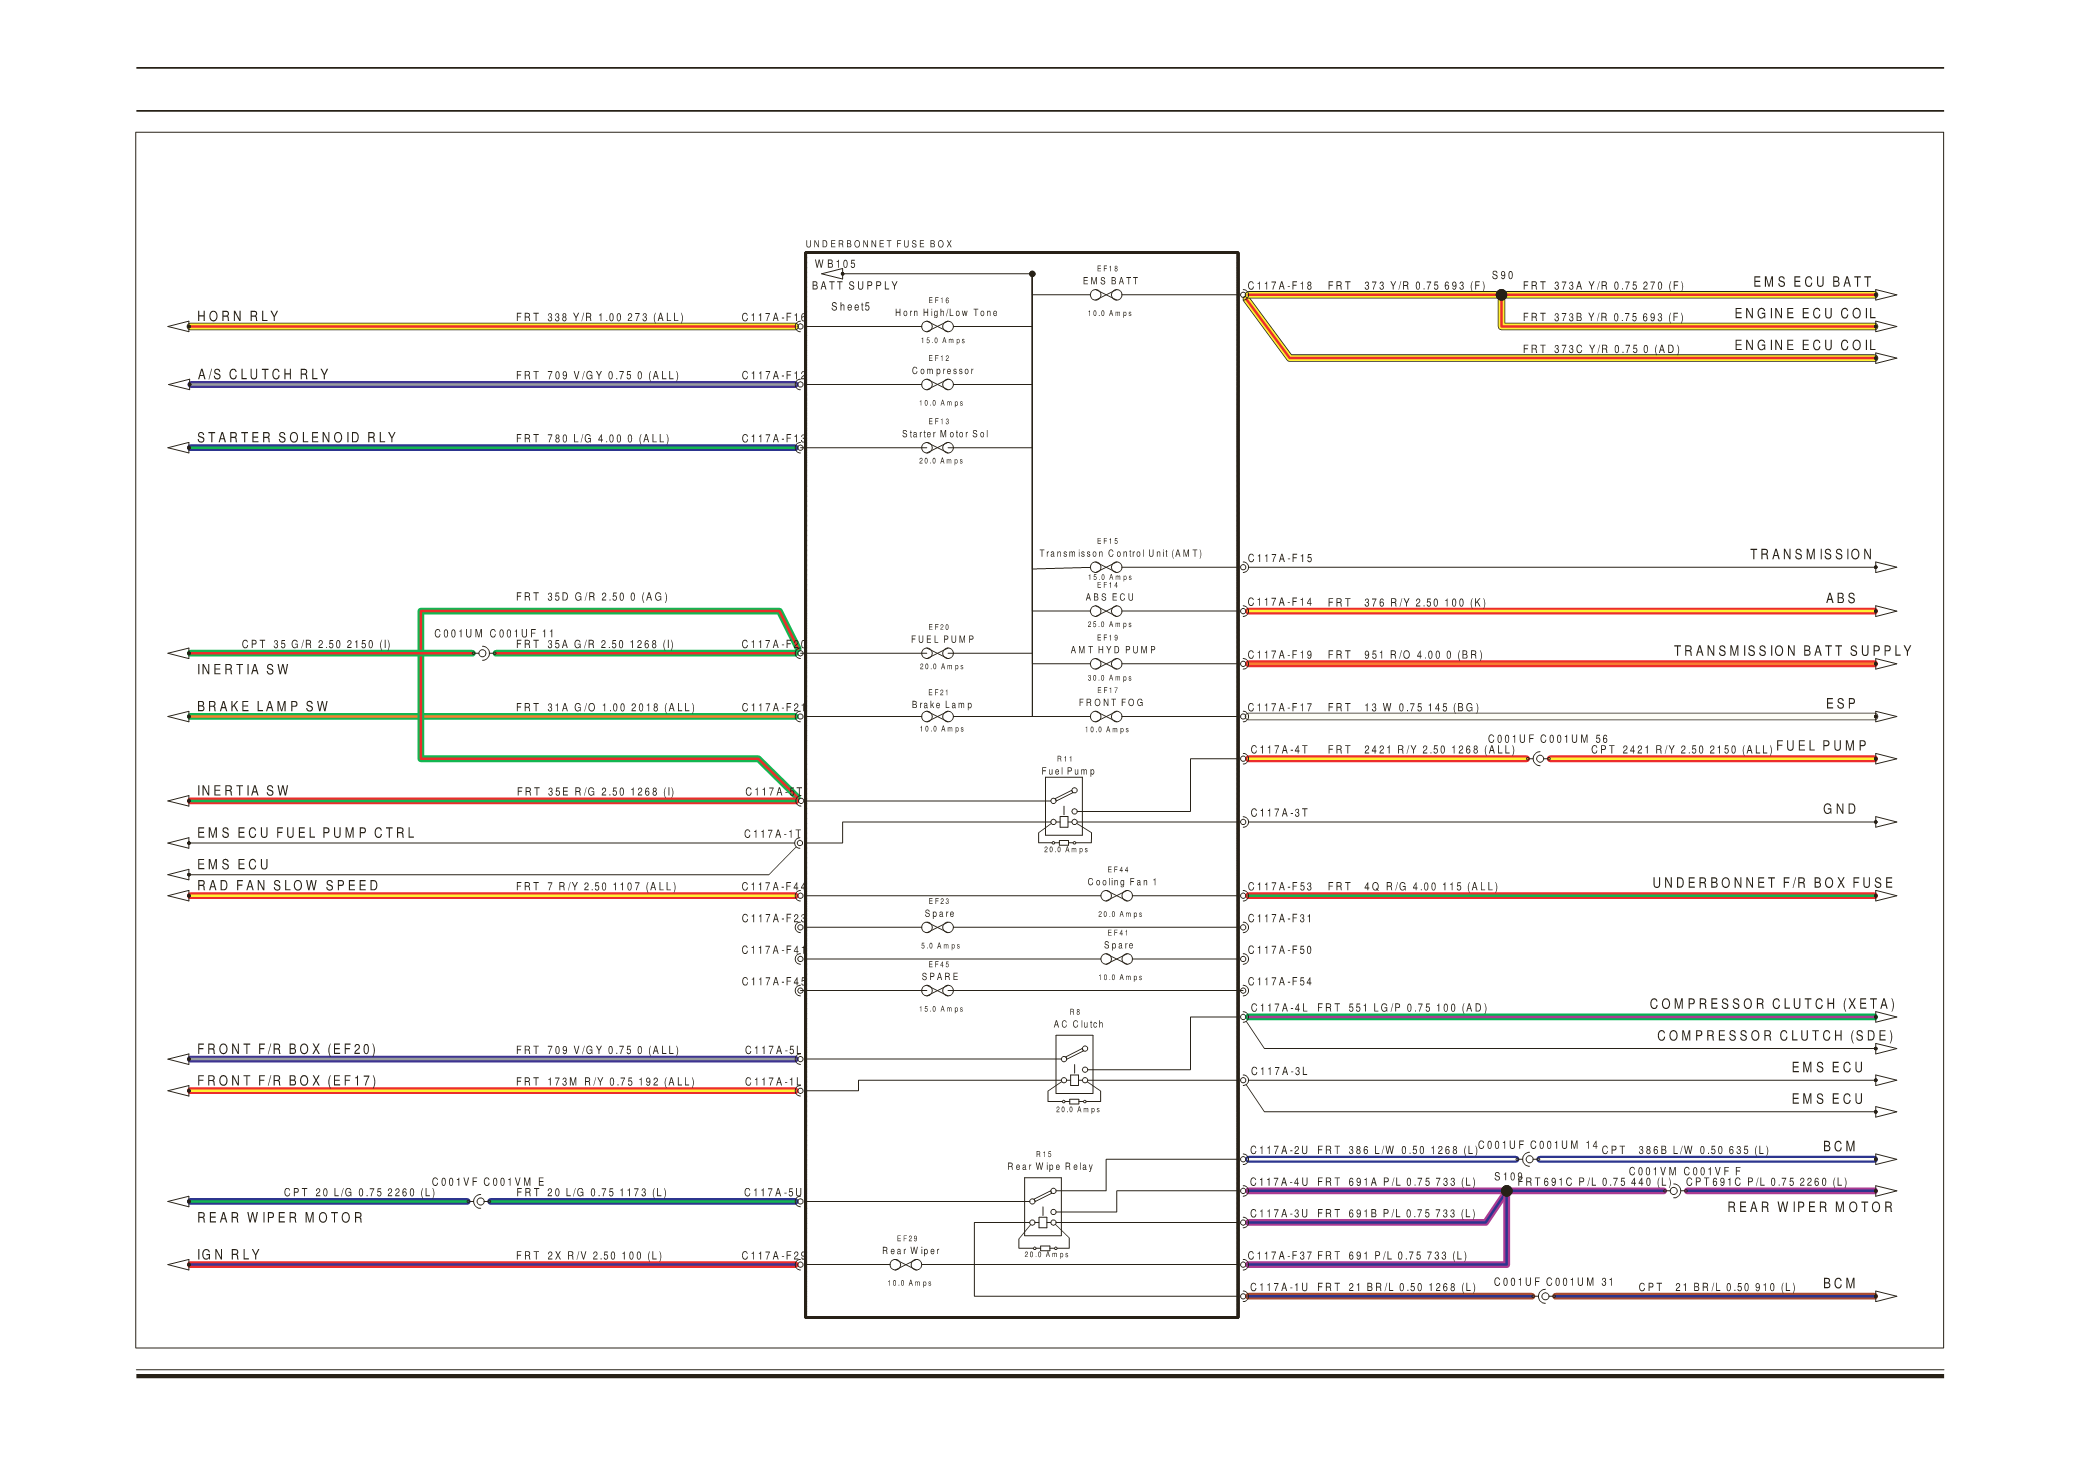Image resolution: width=2080 pixels, height=1471 pixels.
Task: Click the R8 AC Clutch relay symbol
Action: [1074, 1066]
